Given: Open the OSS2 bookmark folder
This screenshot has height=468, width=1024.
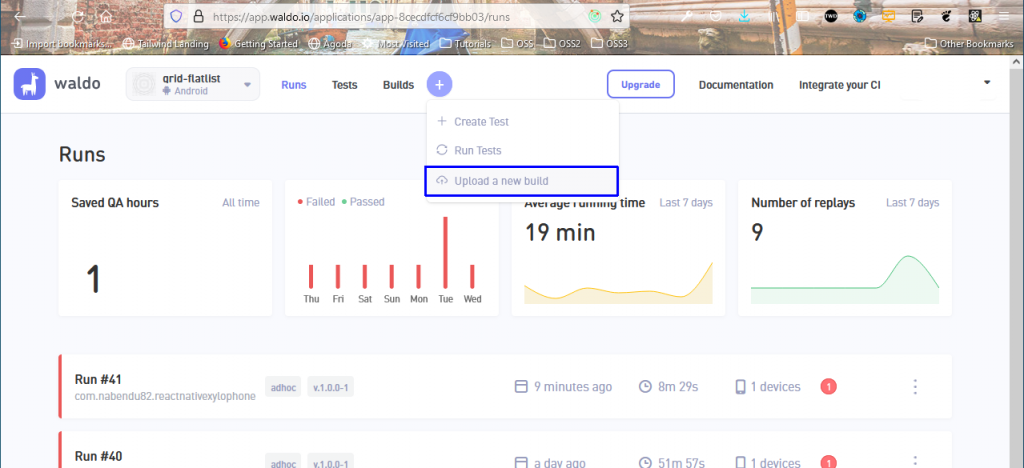Looking at the screenshot, I should (562, 44).
